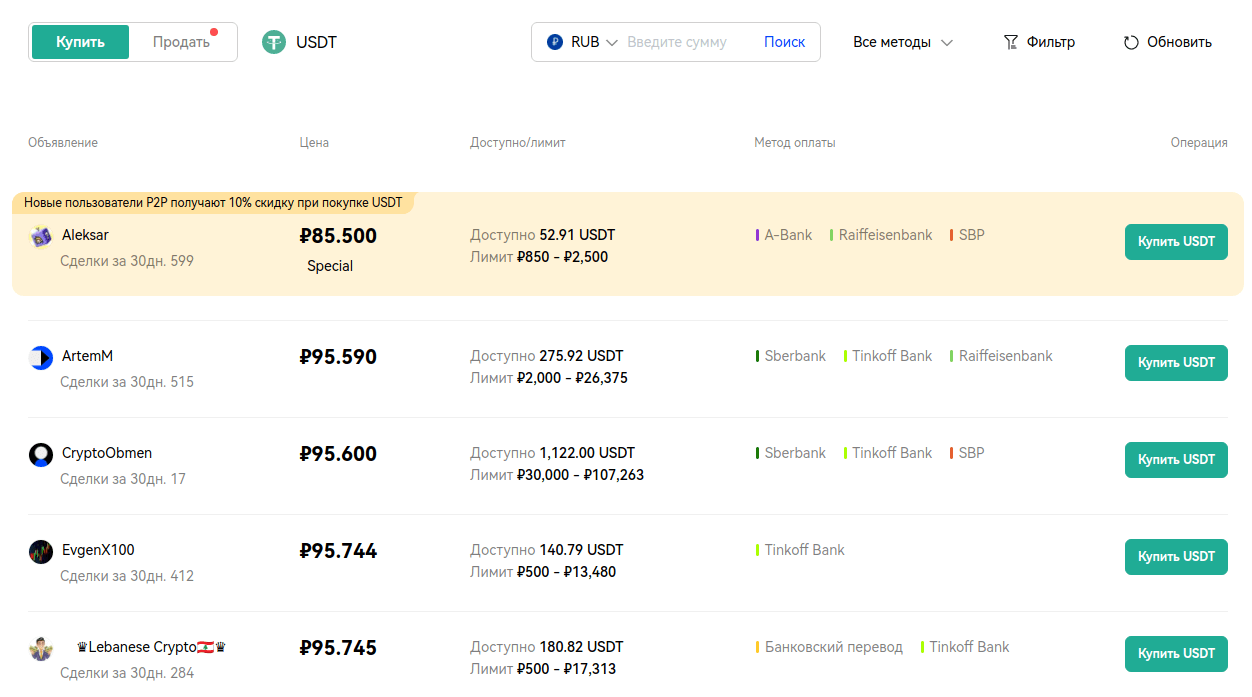The height and width of the screenshot is (697, 1252).
Task: Click the filter funnel icon
Action: 1010,42
